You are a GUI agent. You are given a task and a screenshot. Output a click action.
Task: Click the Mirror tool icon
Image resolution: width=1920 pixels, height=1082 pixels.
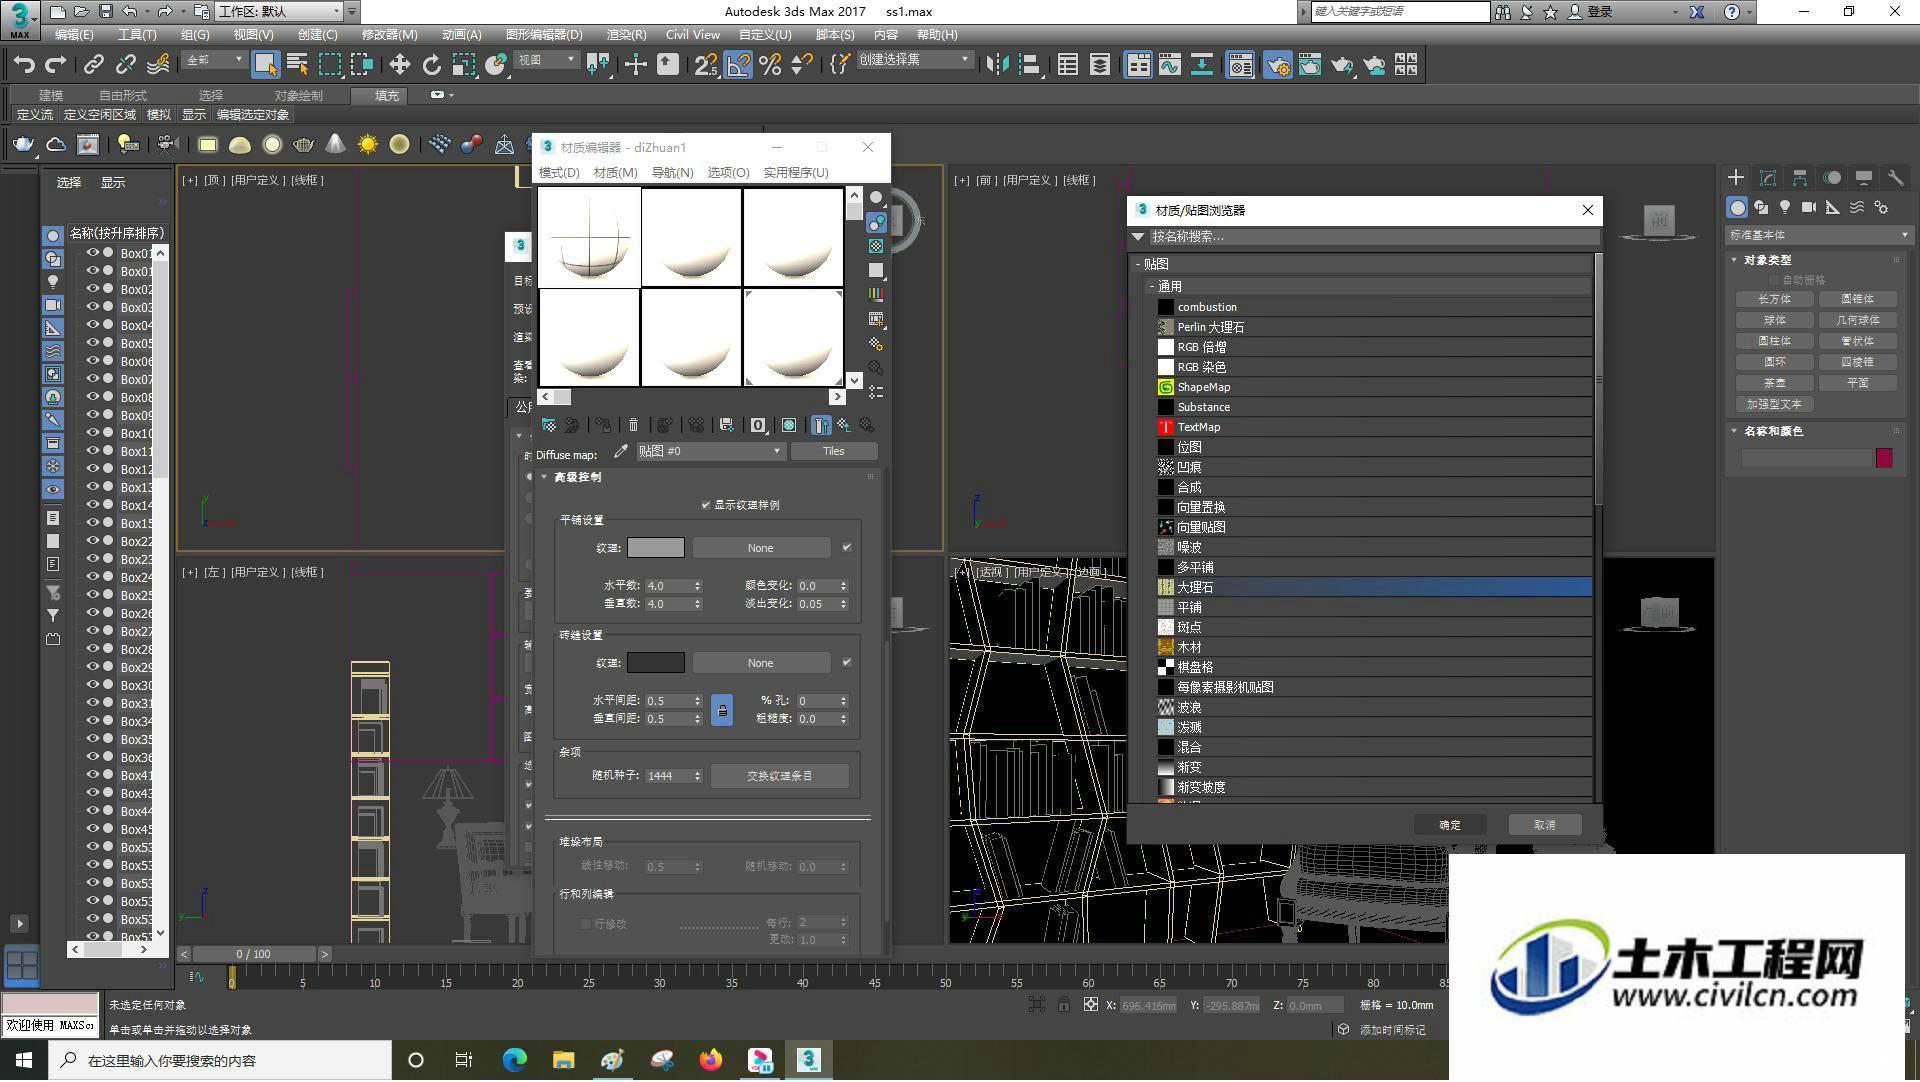click(997, 65)
